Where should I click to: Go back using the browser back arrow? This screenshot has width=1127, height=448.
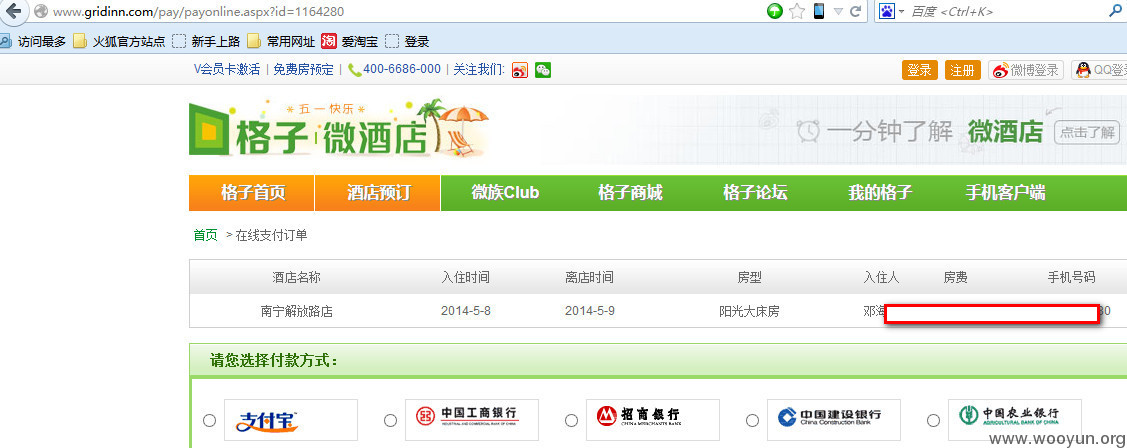click(14, 11)
